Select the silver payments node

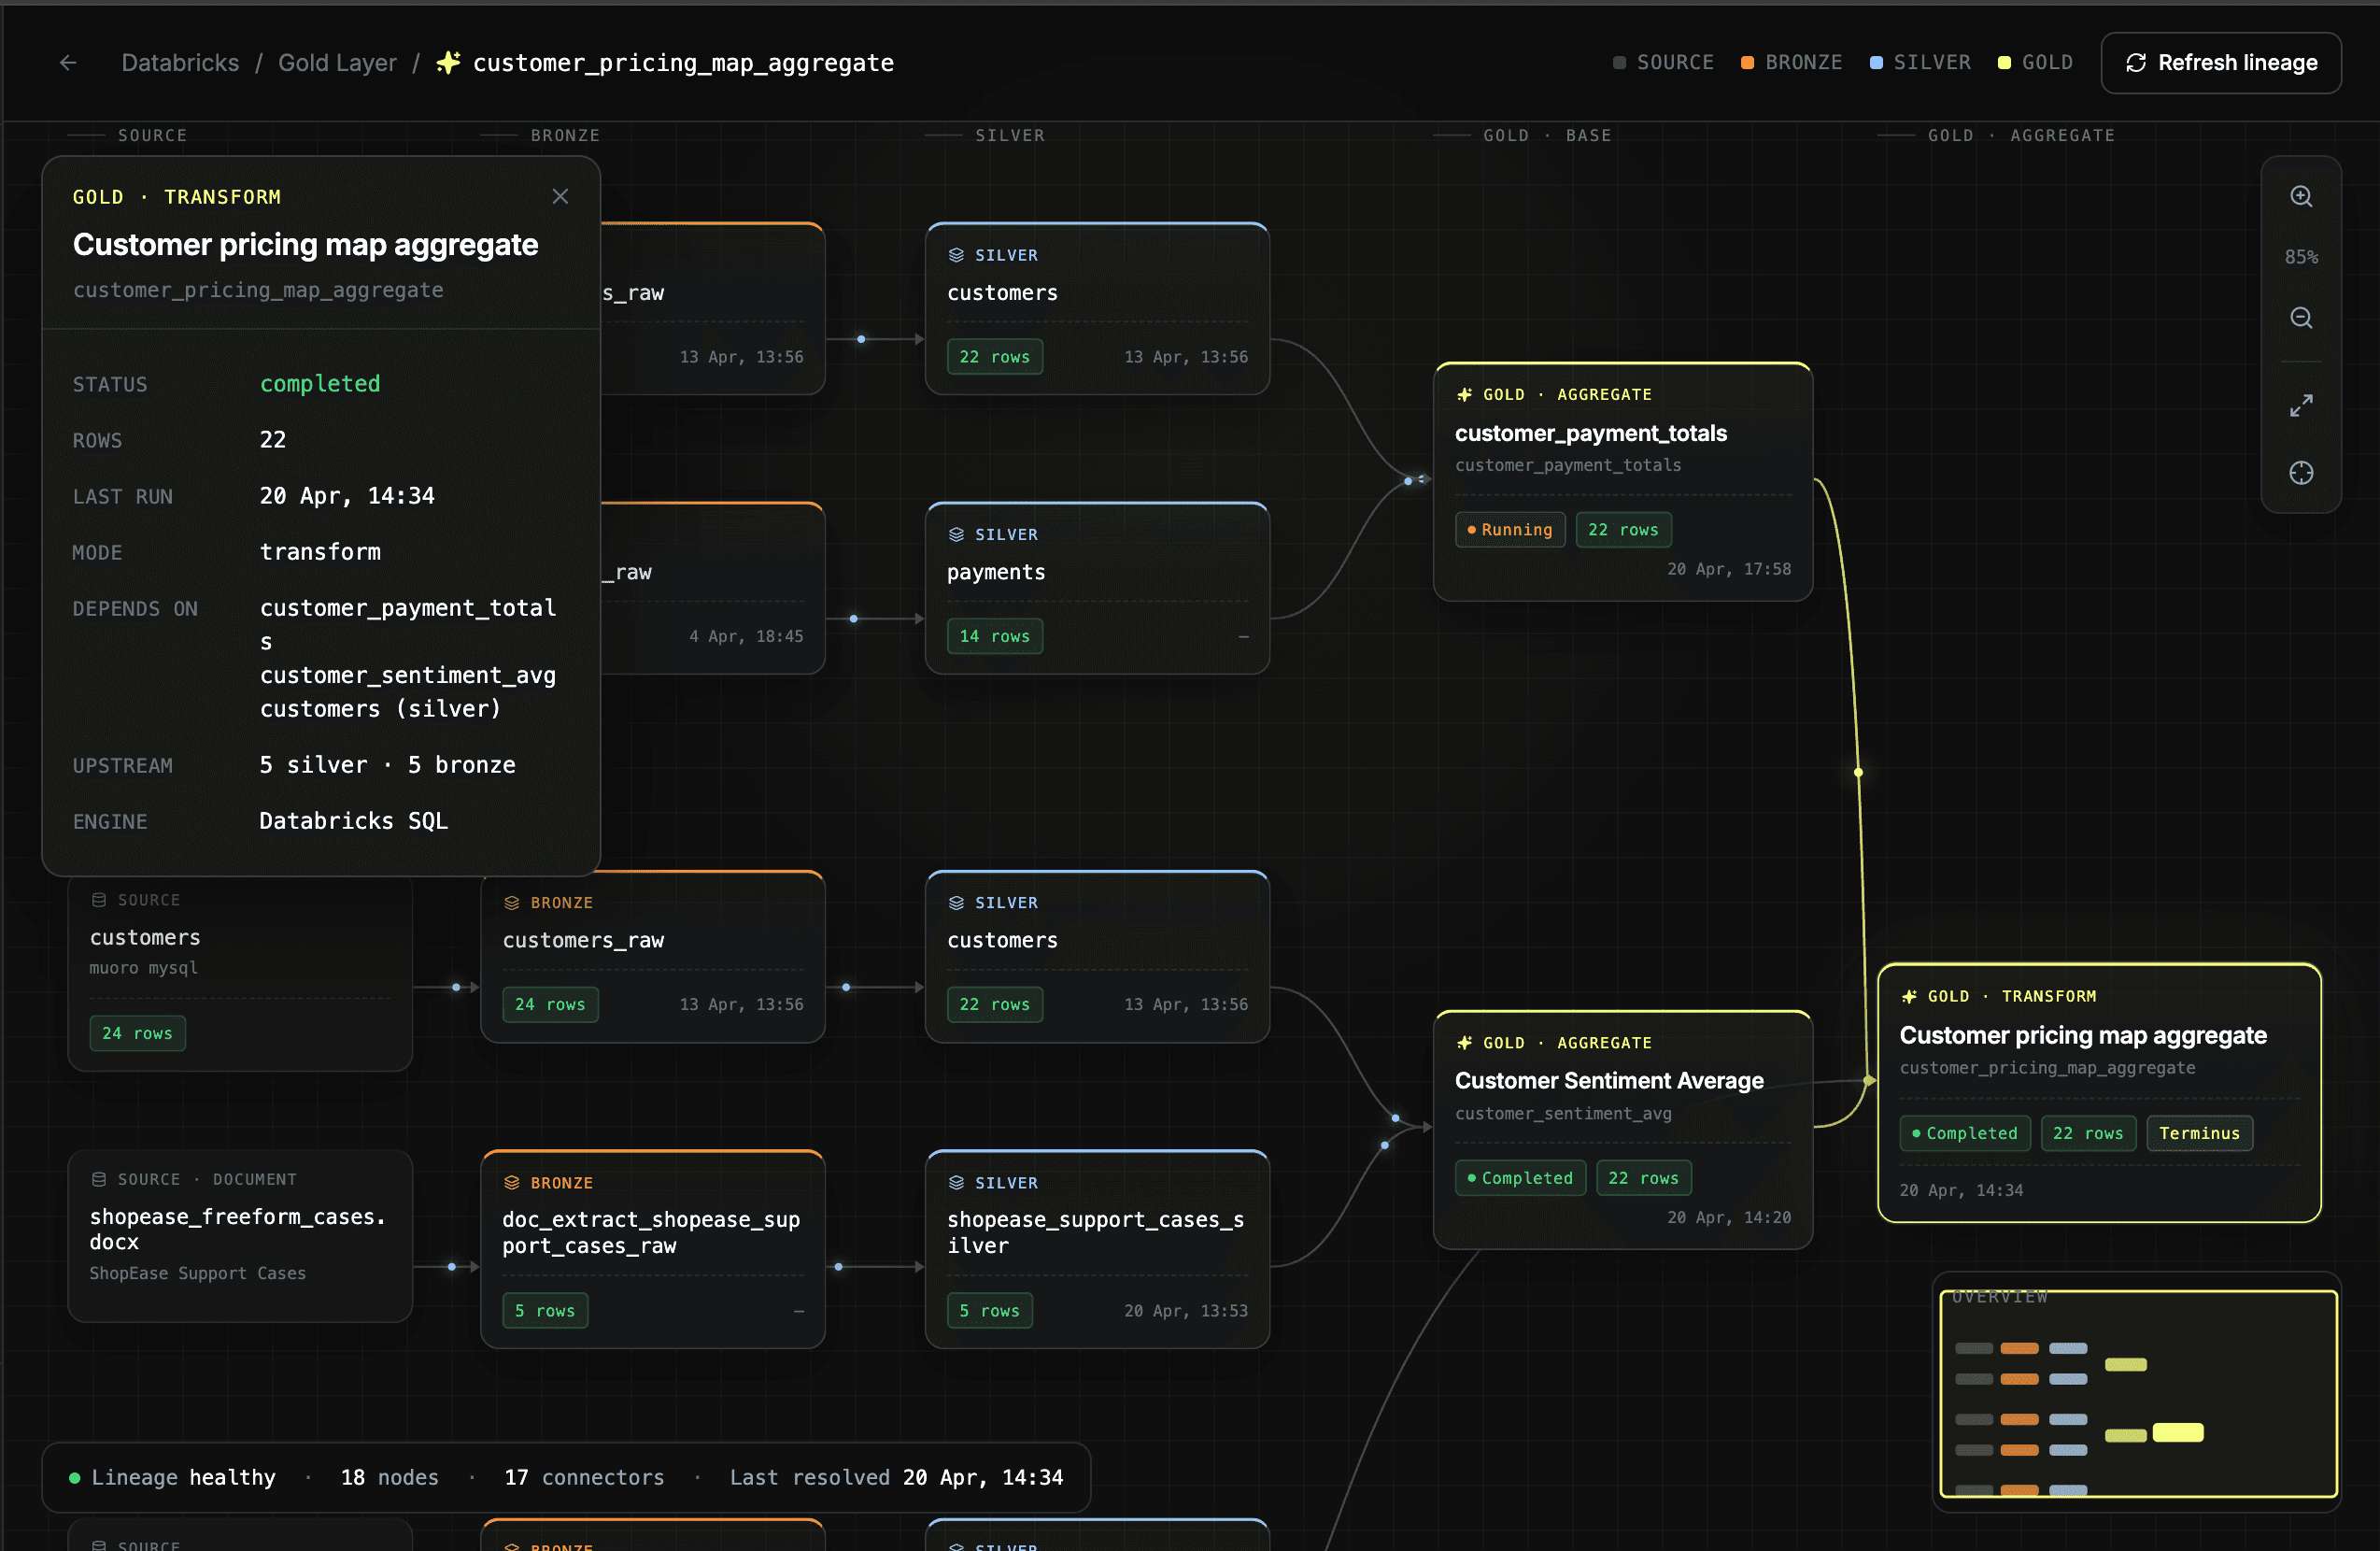coord(1097,588)
